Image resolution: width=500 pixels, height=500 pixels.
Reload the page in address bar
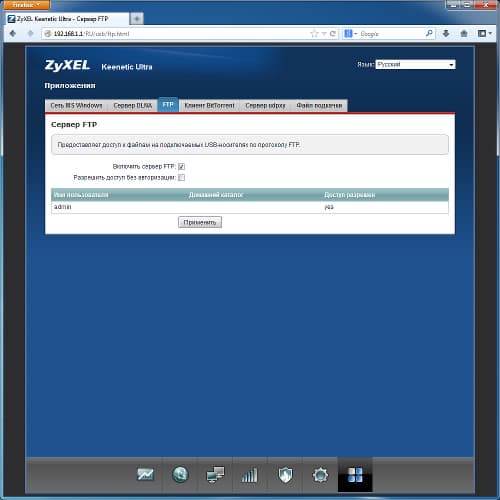pos(333,34)
